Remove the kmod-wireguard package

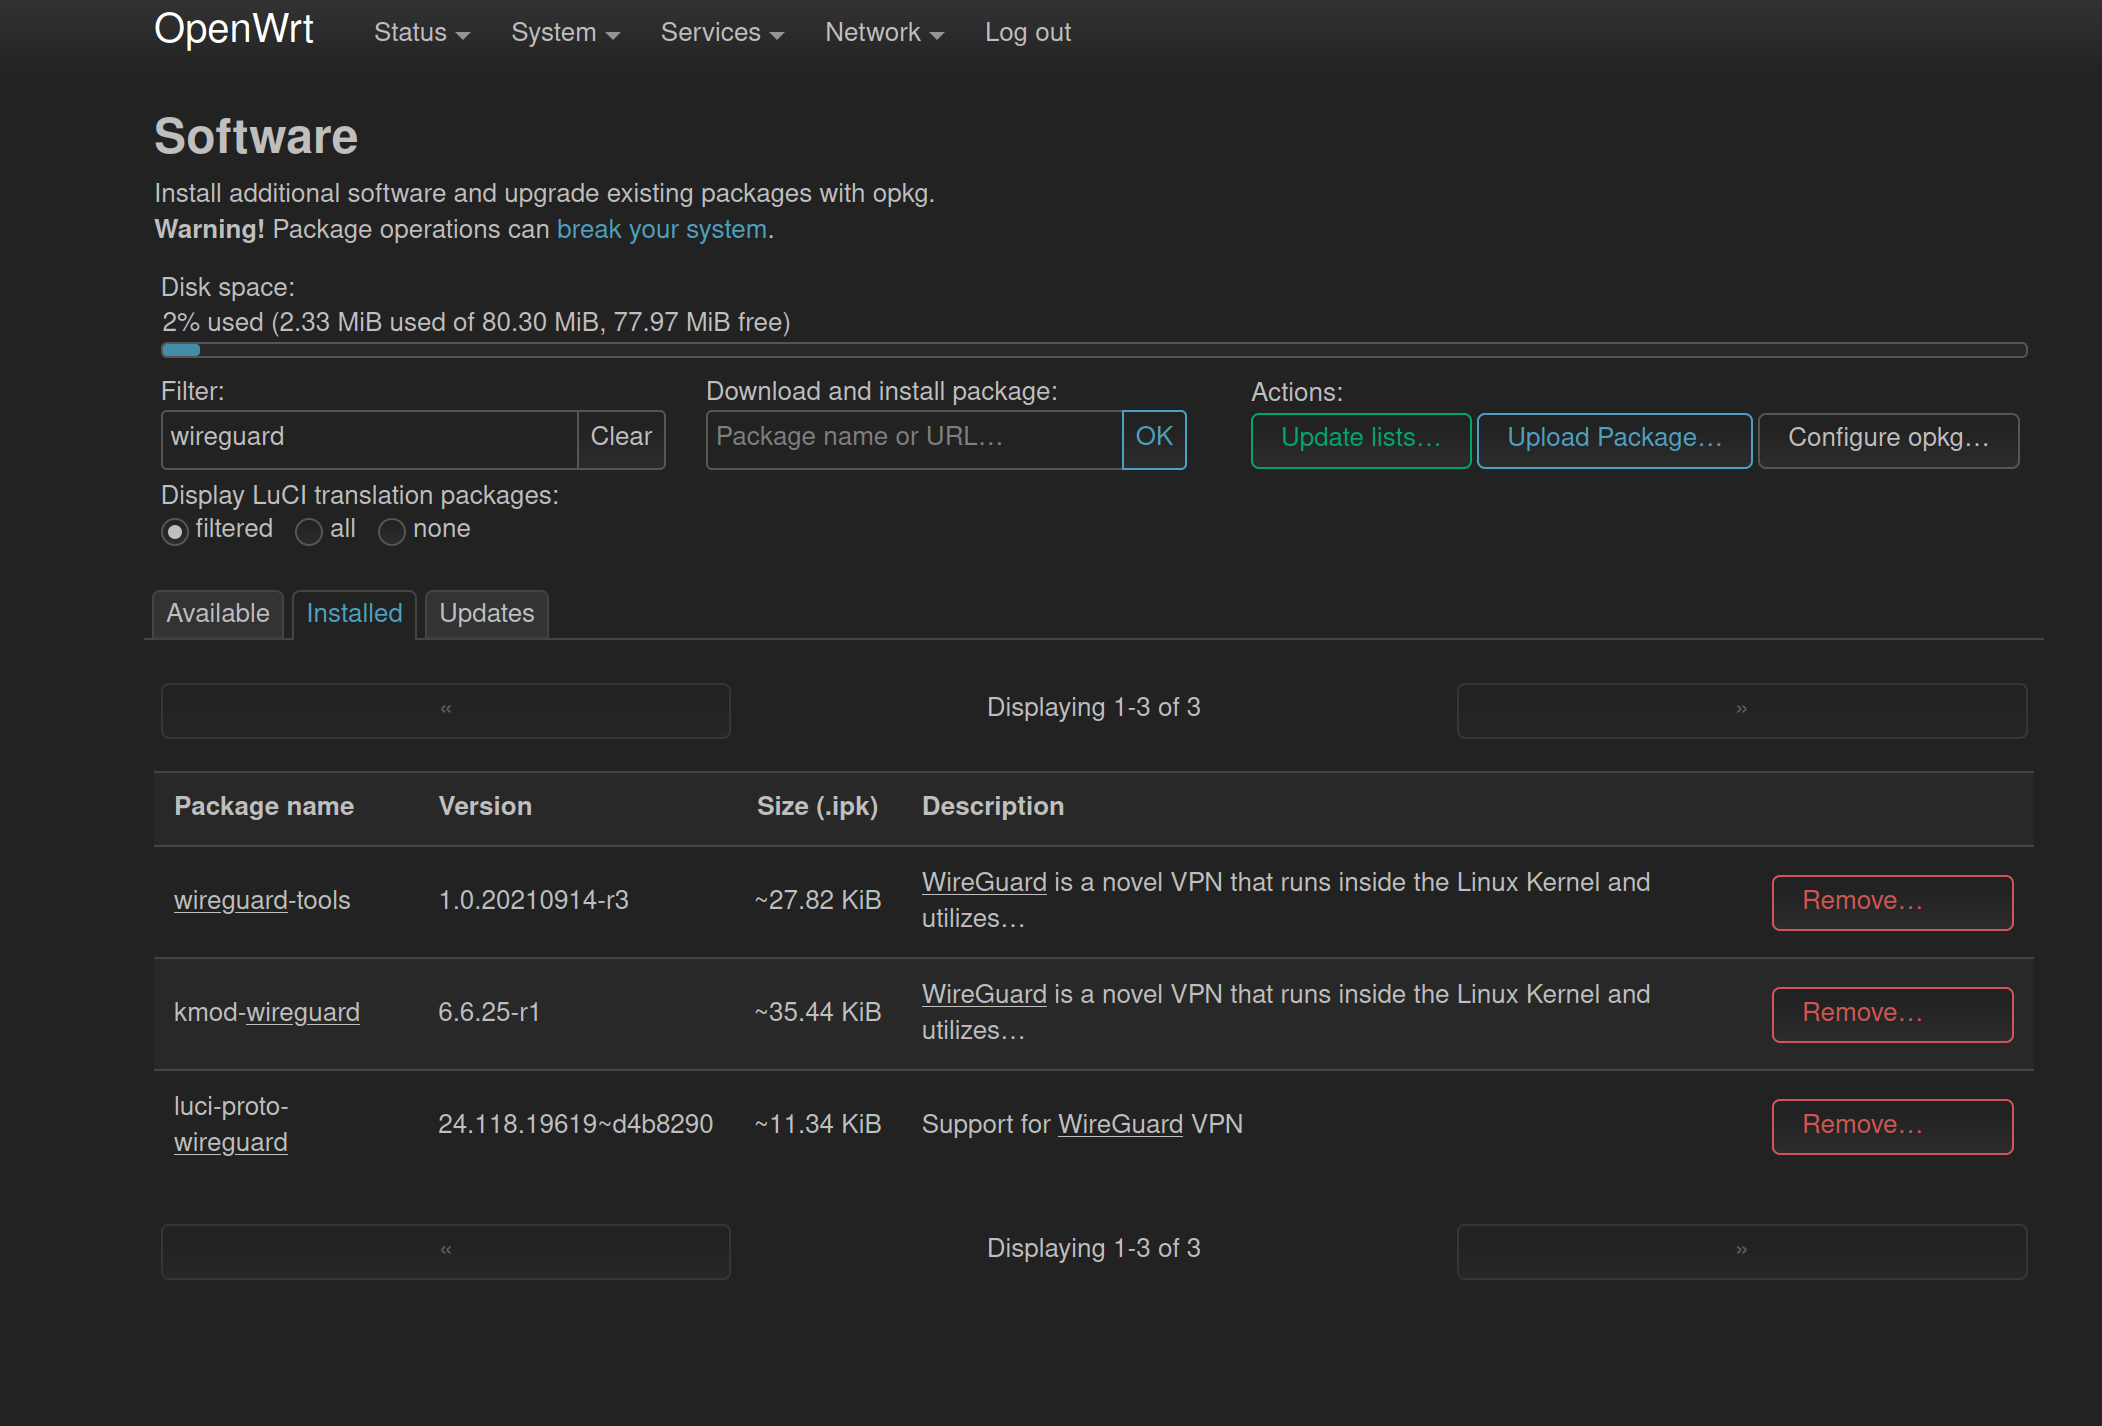(1892, 1015)
